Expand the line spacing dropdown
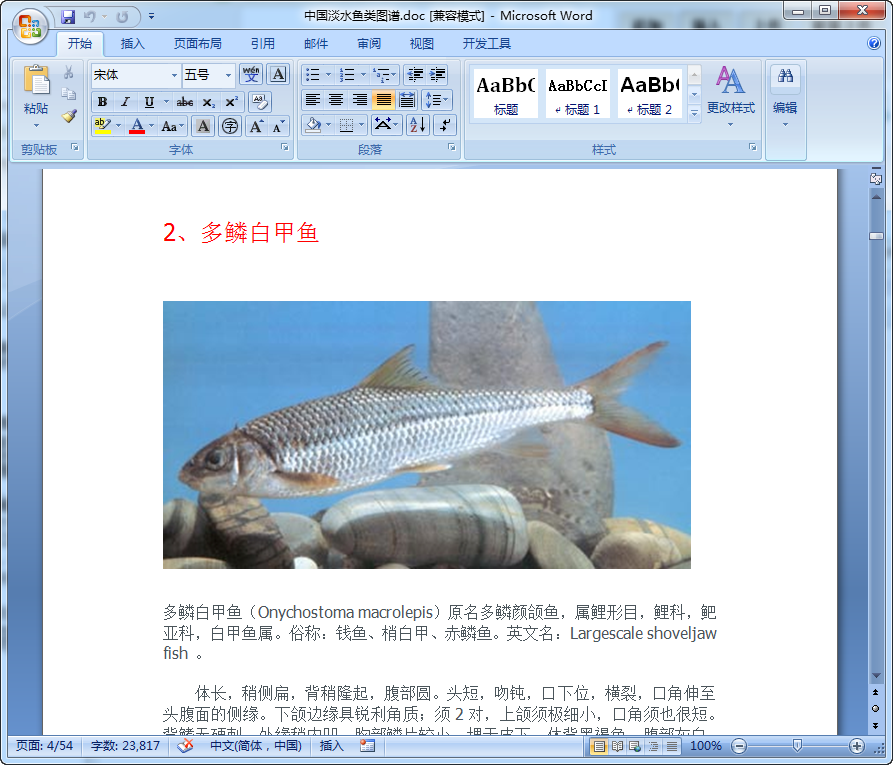893x765 pixels. click(x=436, y=99)
